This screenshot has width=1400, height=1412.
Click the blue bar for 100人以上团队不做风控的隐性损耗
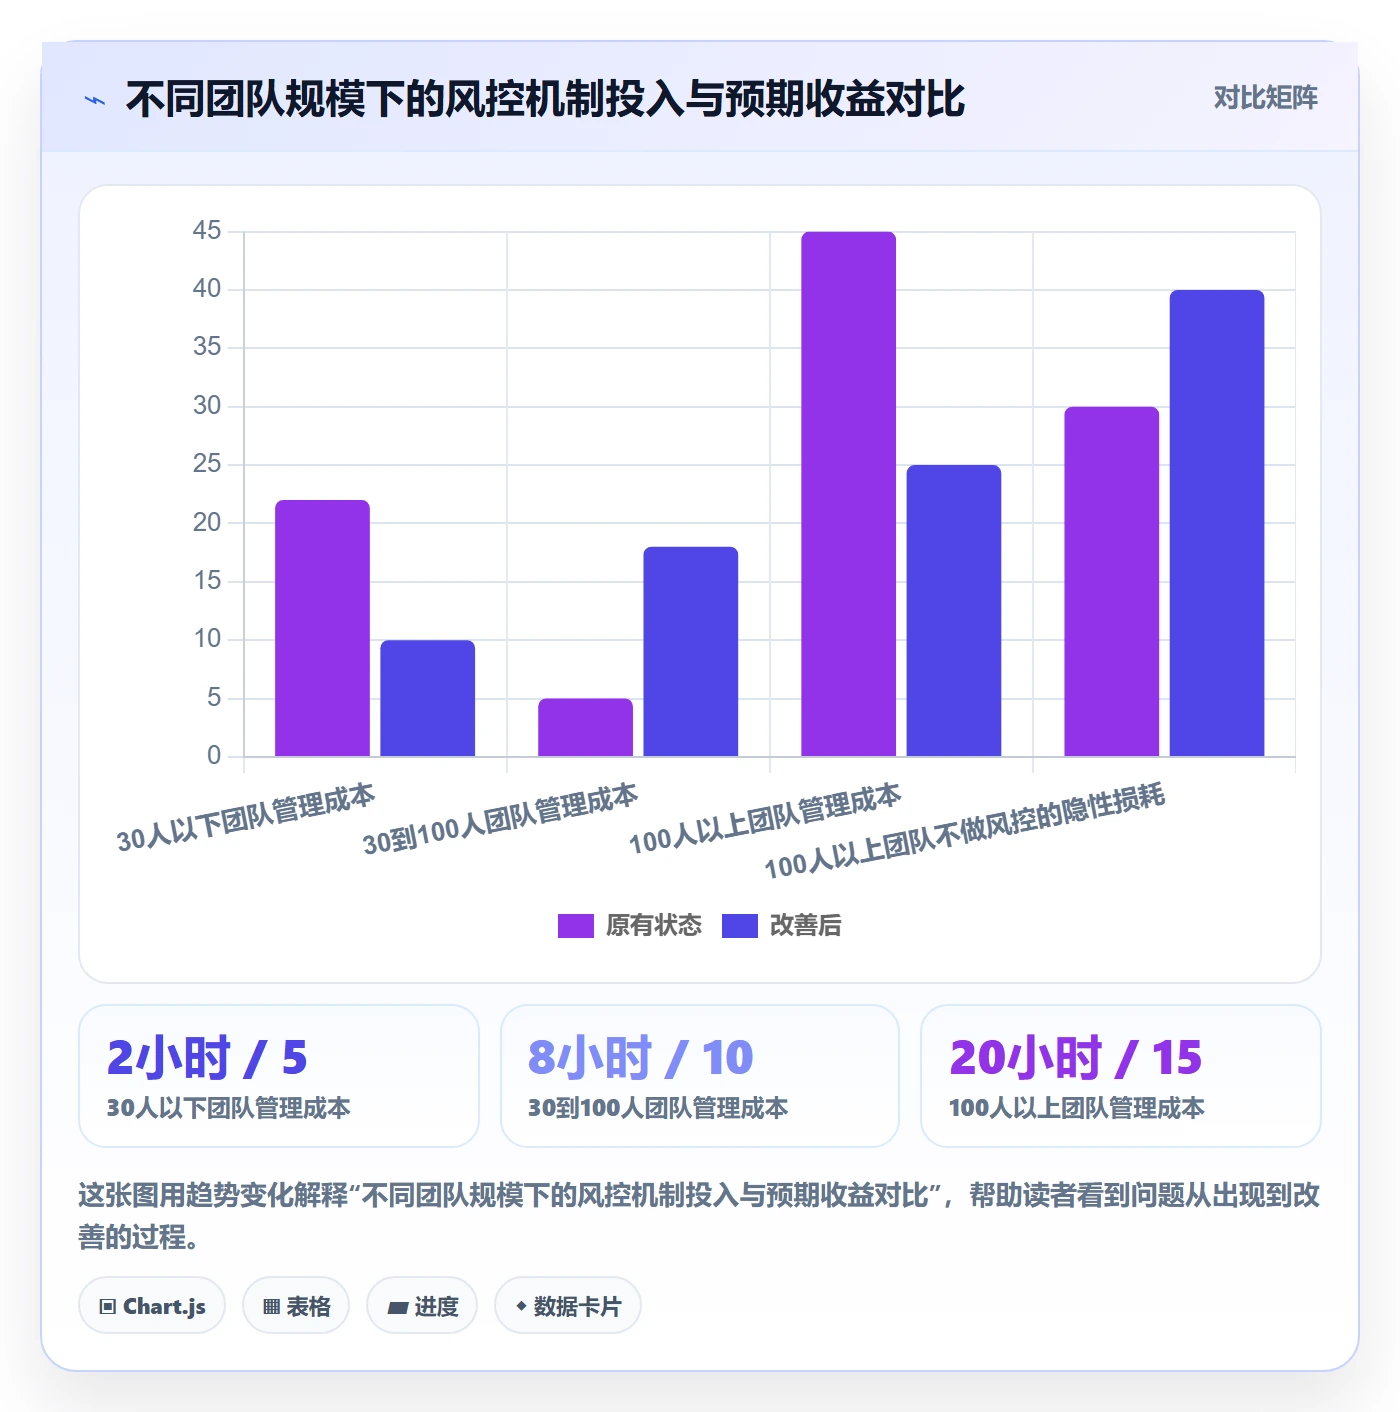point(1217,523)
